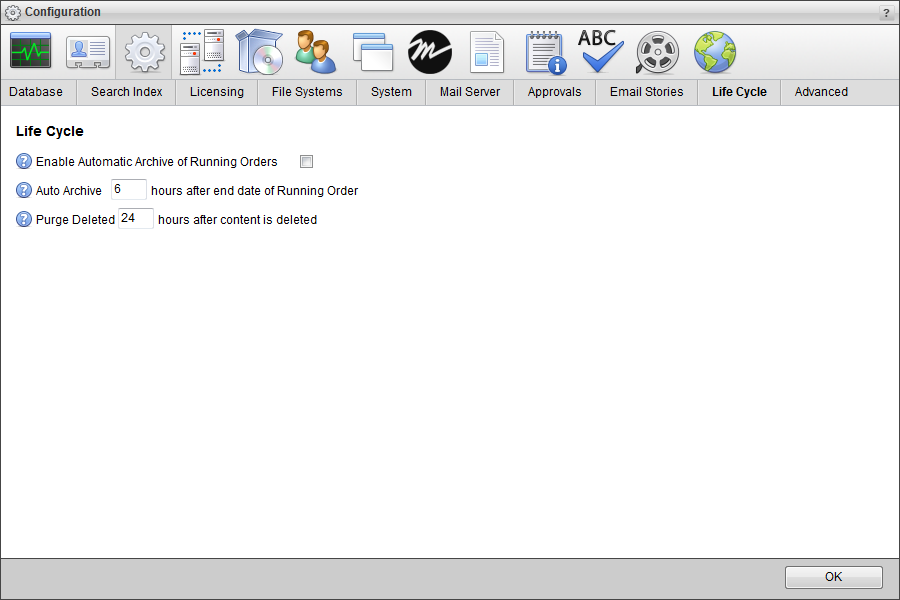
Task: Open the Email Stories document icon
Action: click(487, 51)
